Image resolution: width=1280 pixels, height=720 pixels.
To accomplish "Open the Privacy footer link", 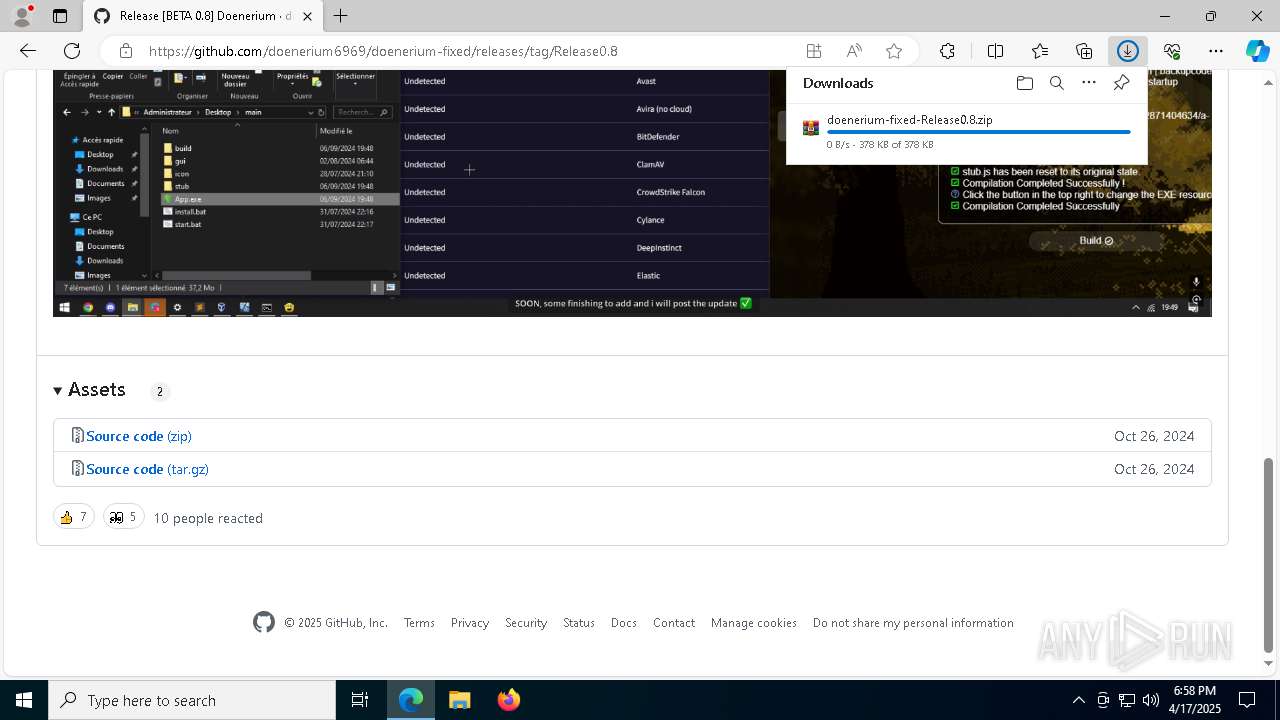I will tap(470, 623).
